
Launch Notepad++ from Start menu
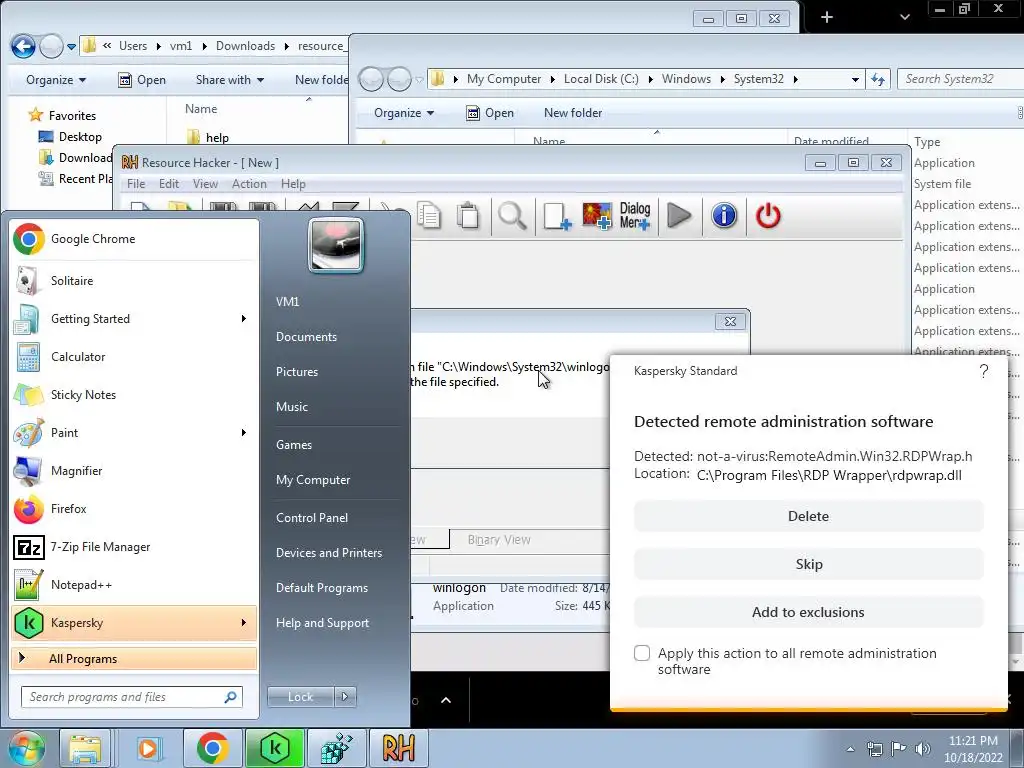coord(134,584)
